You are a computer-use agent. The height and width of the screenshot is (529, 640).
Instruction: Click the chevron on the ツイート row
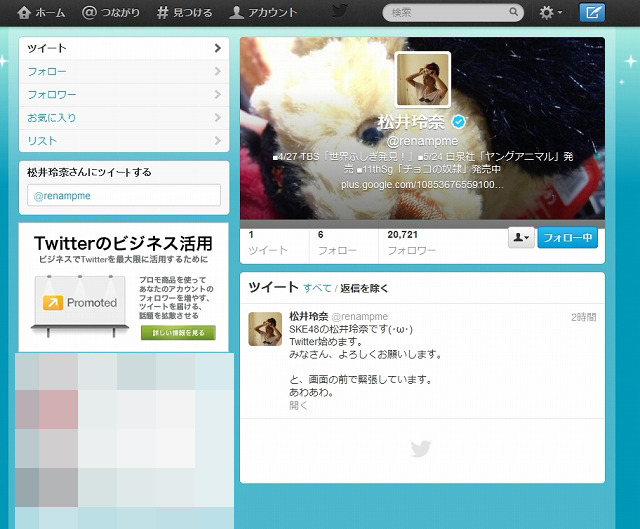218,48
